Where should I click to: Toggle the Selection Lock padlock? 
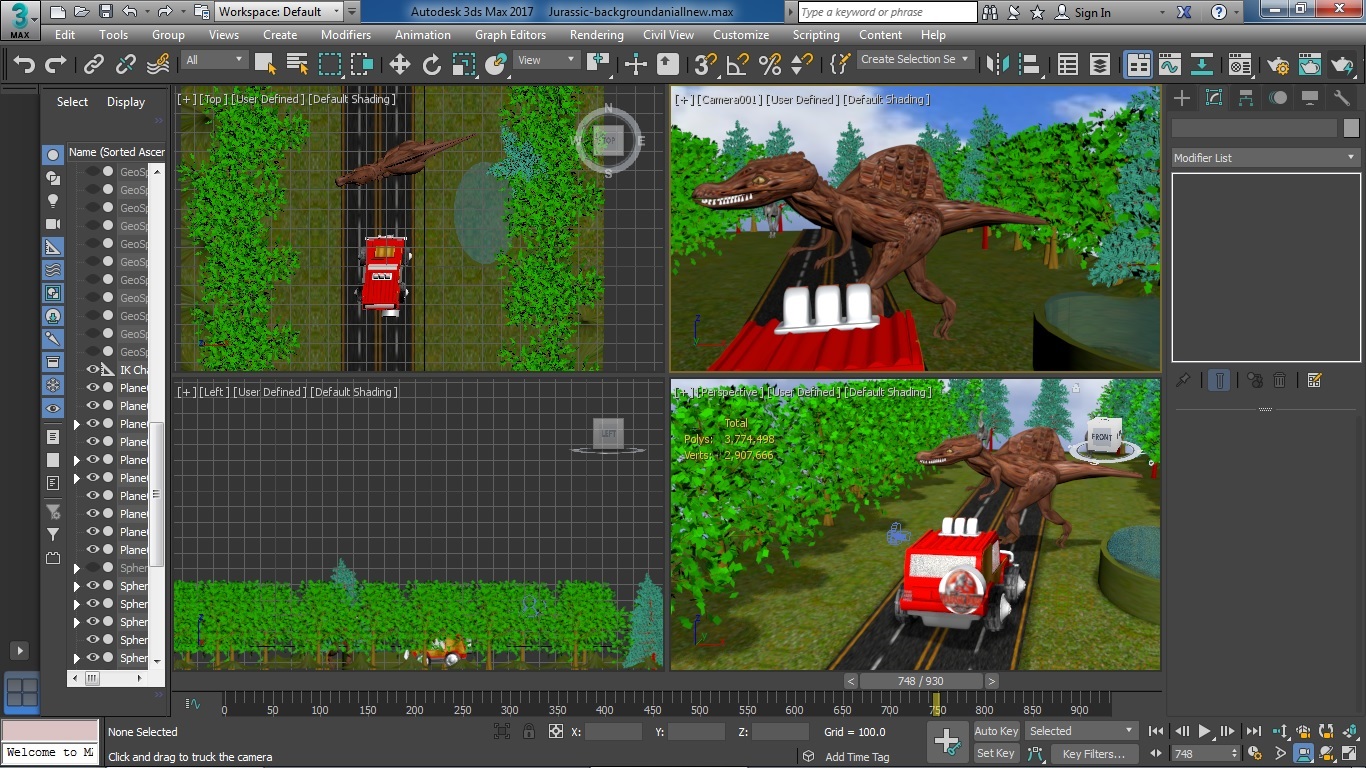529,731
